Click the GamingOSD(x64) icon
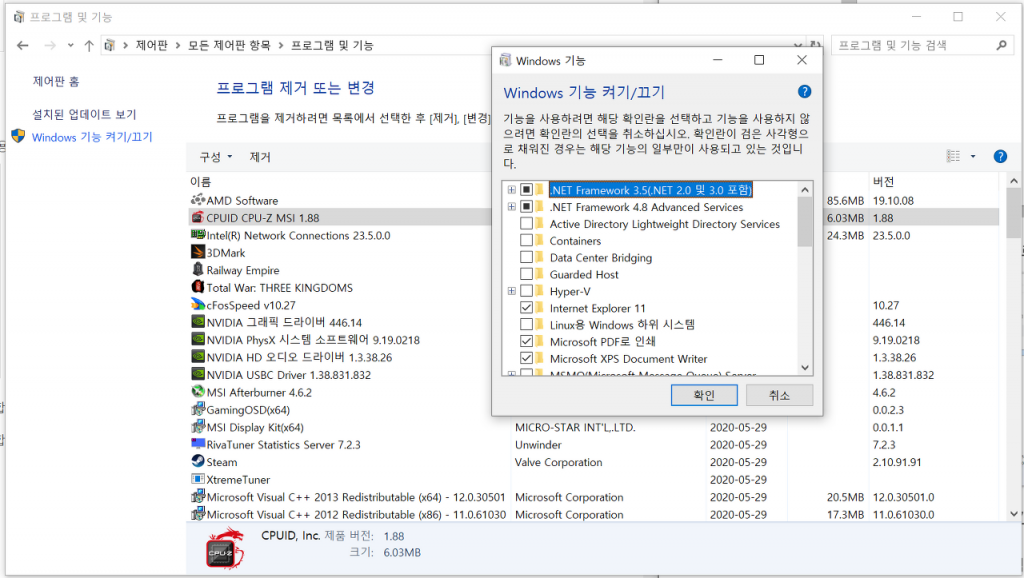 198,409
